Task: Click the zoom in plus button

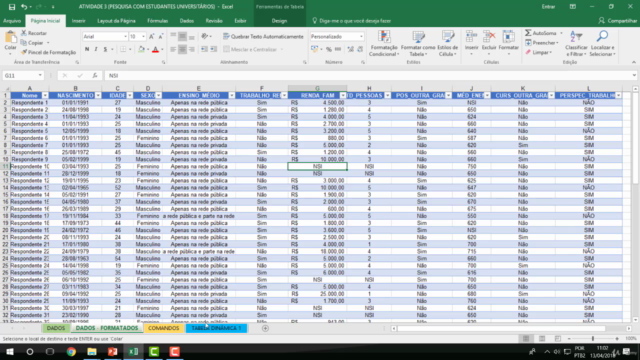Action: [617, 339]
